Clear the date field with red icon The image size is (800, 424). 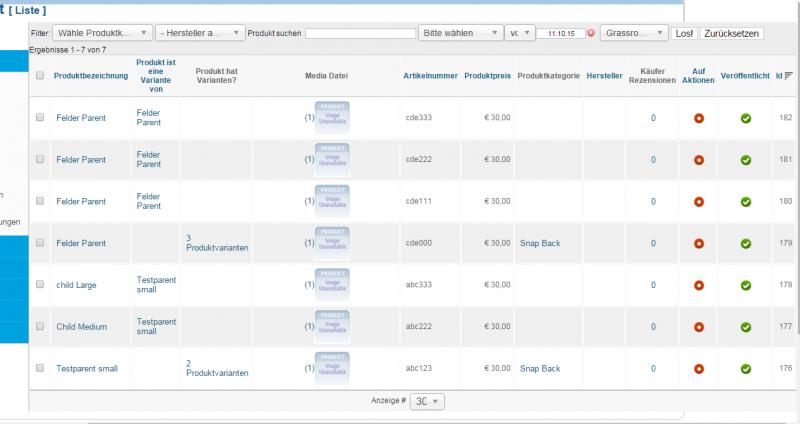pyautogui.click(x=591, y=33)
